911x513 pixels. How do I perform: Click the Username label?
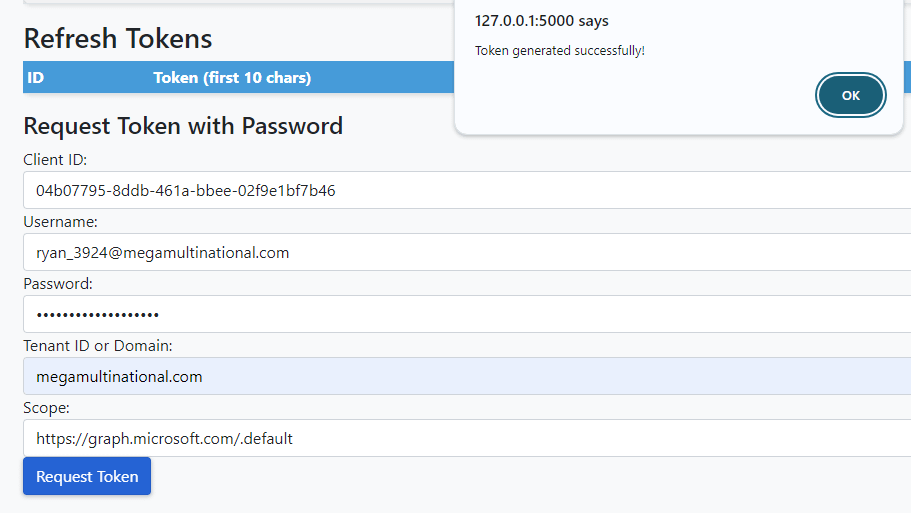click(x=60, y=222)
